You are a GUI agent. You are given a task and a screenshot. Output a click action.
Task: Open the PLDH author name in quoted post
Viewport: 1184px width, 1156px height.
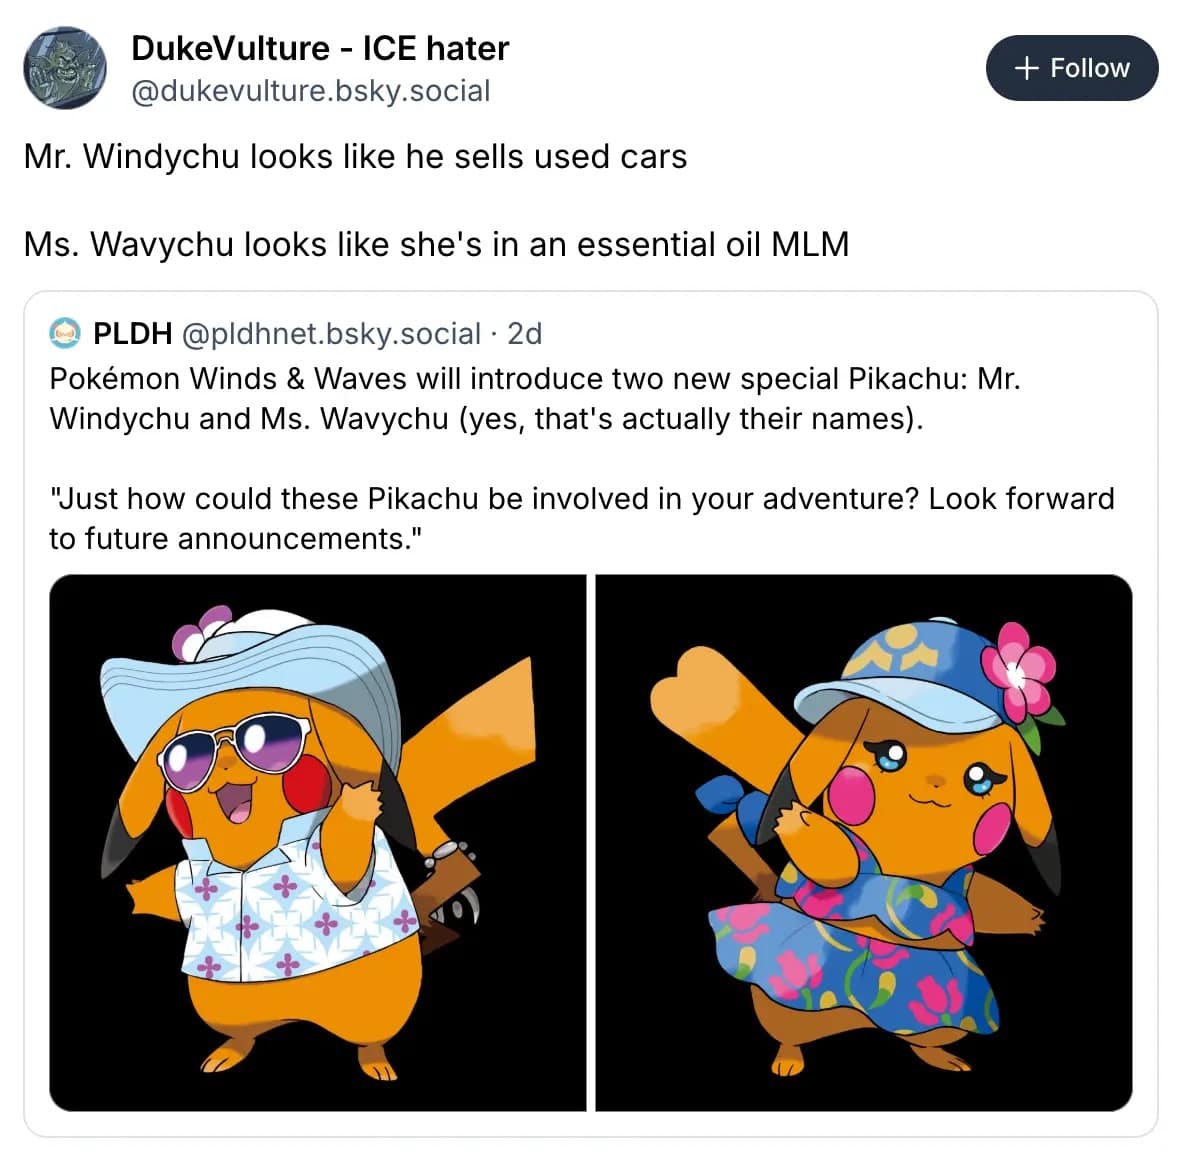pyautogui.click(x=133, y=333)
